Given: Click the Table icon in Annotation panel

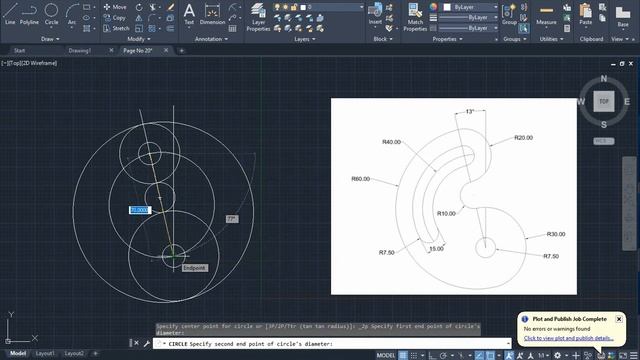Looking at the screenshot, I should [233, 29].
